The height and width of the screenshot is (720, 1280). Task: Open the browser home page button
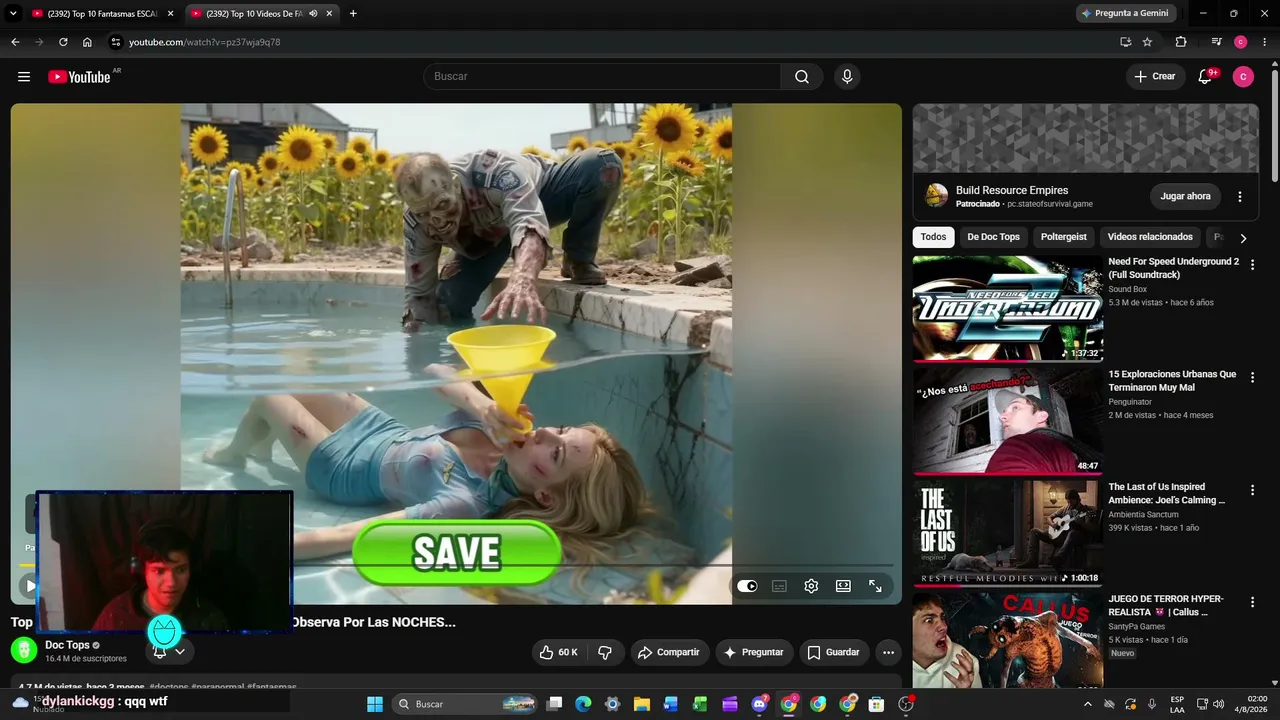pos(87,42)
